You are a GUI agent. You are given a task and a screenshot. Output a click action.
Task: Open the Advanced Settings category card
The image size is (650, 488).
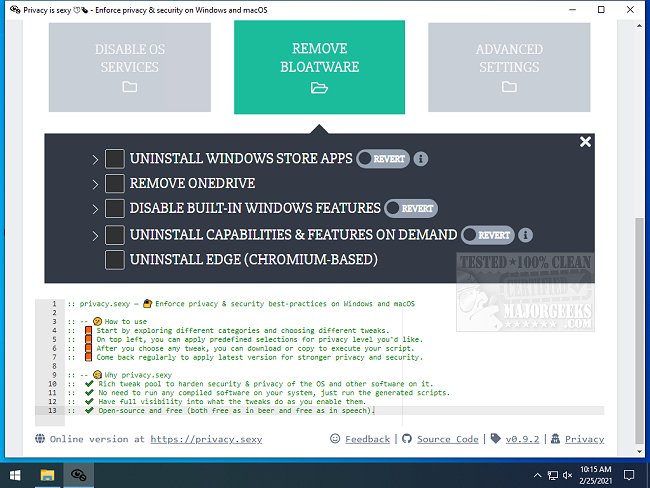509,67
